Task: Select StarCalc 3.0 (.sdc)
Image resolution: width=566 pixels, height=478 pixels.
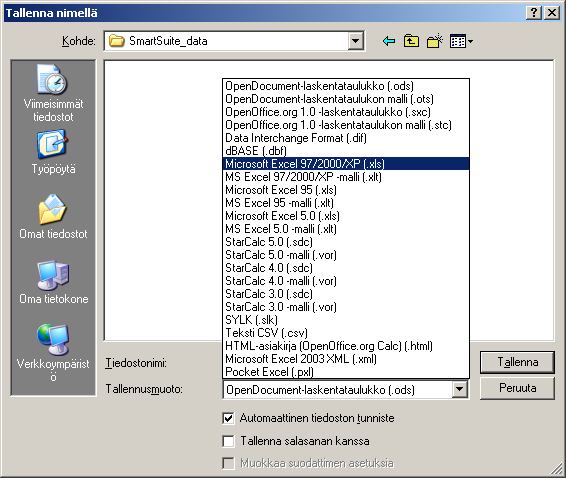Action: [346, 294]
